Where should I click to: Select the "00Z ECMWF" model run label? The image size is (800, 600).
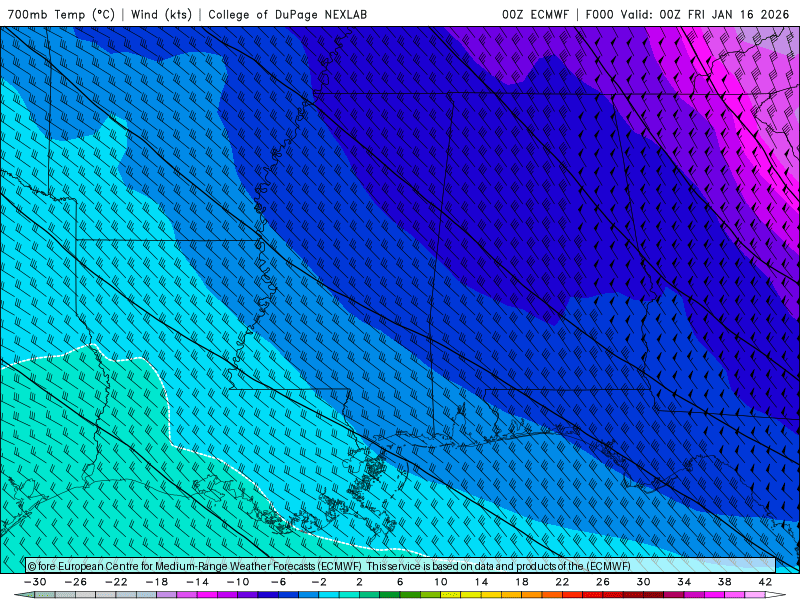pyautogui.click(x=535, y=14)
